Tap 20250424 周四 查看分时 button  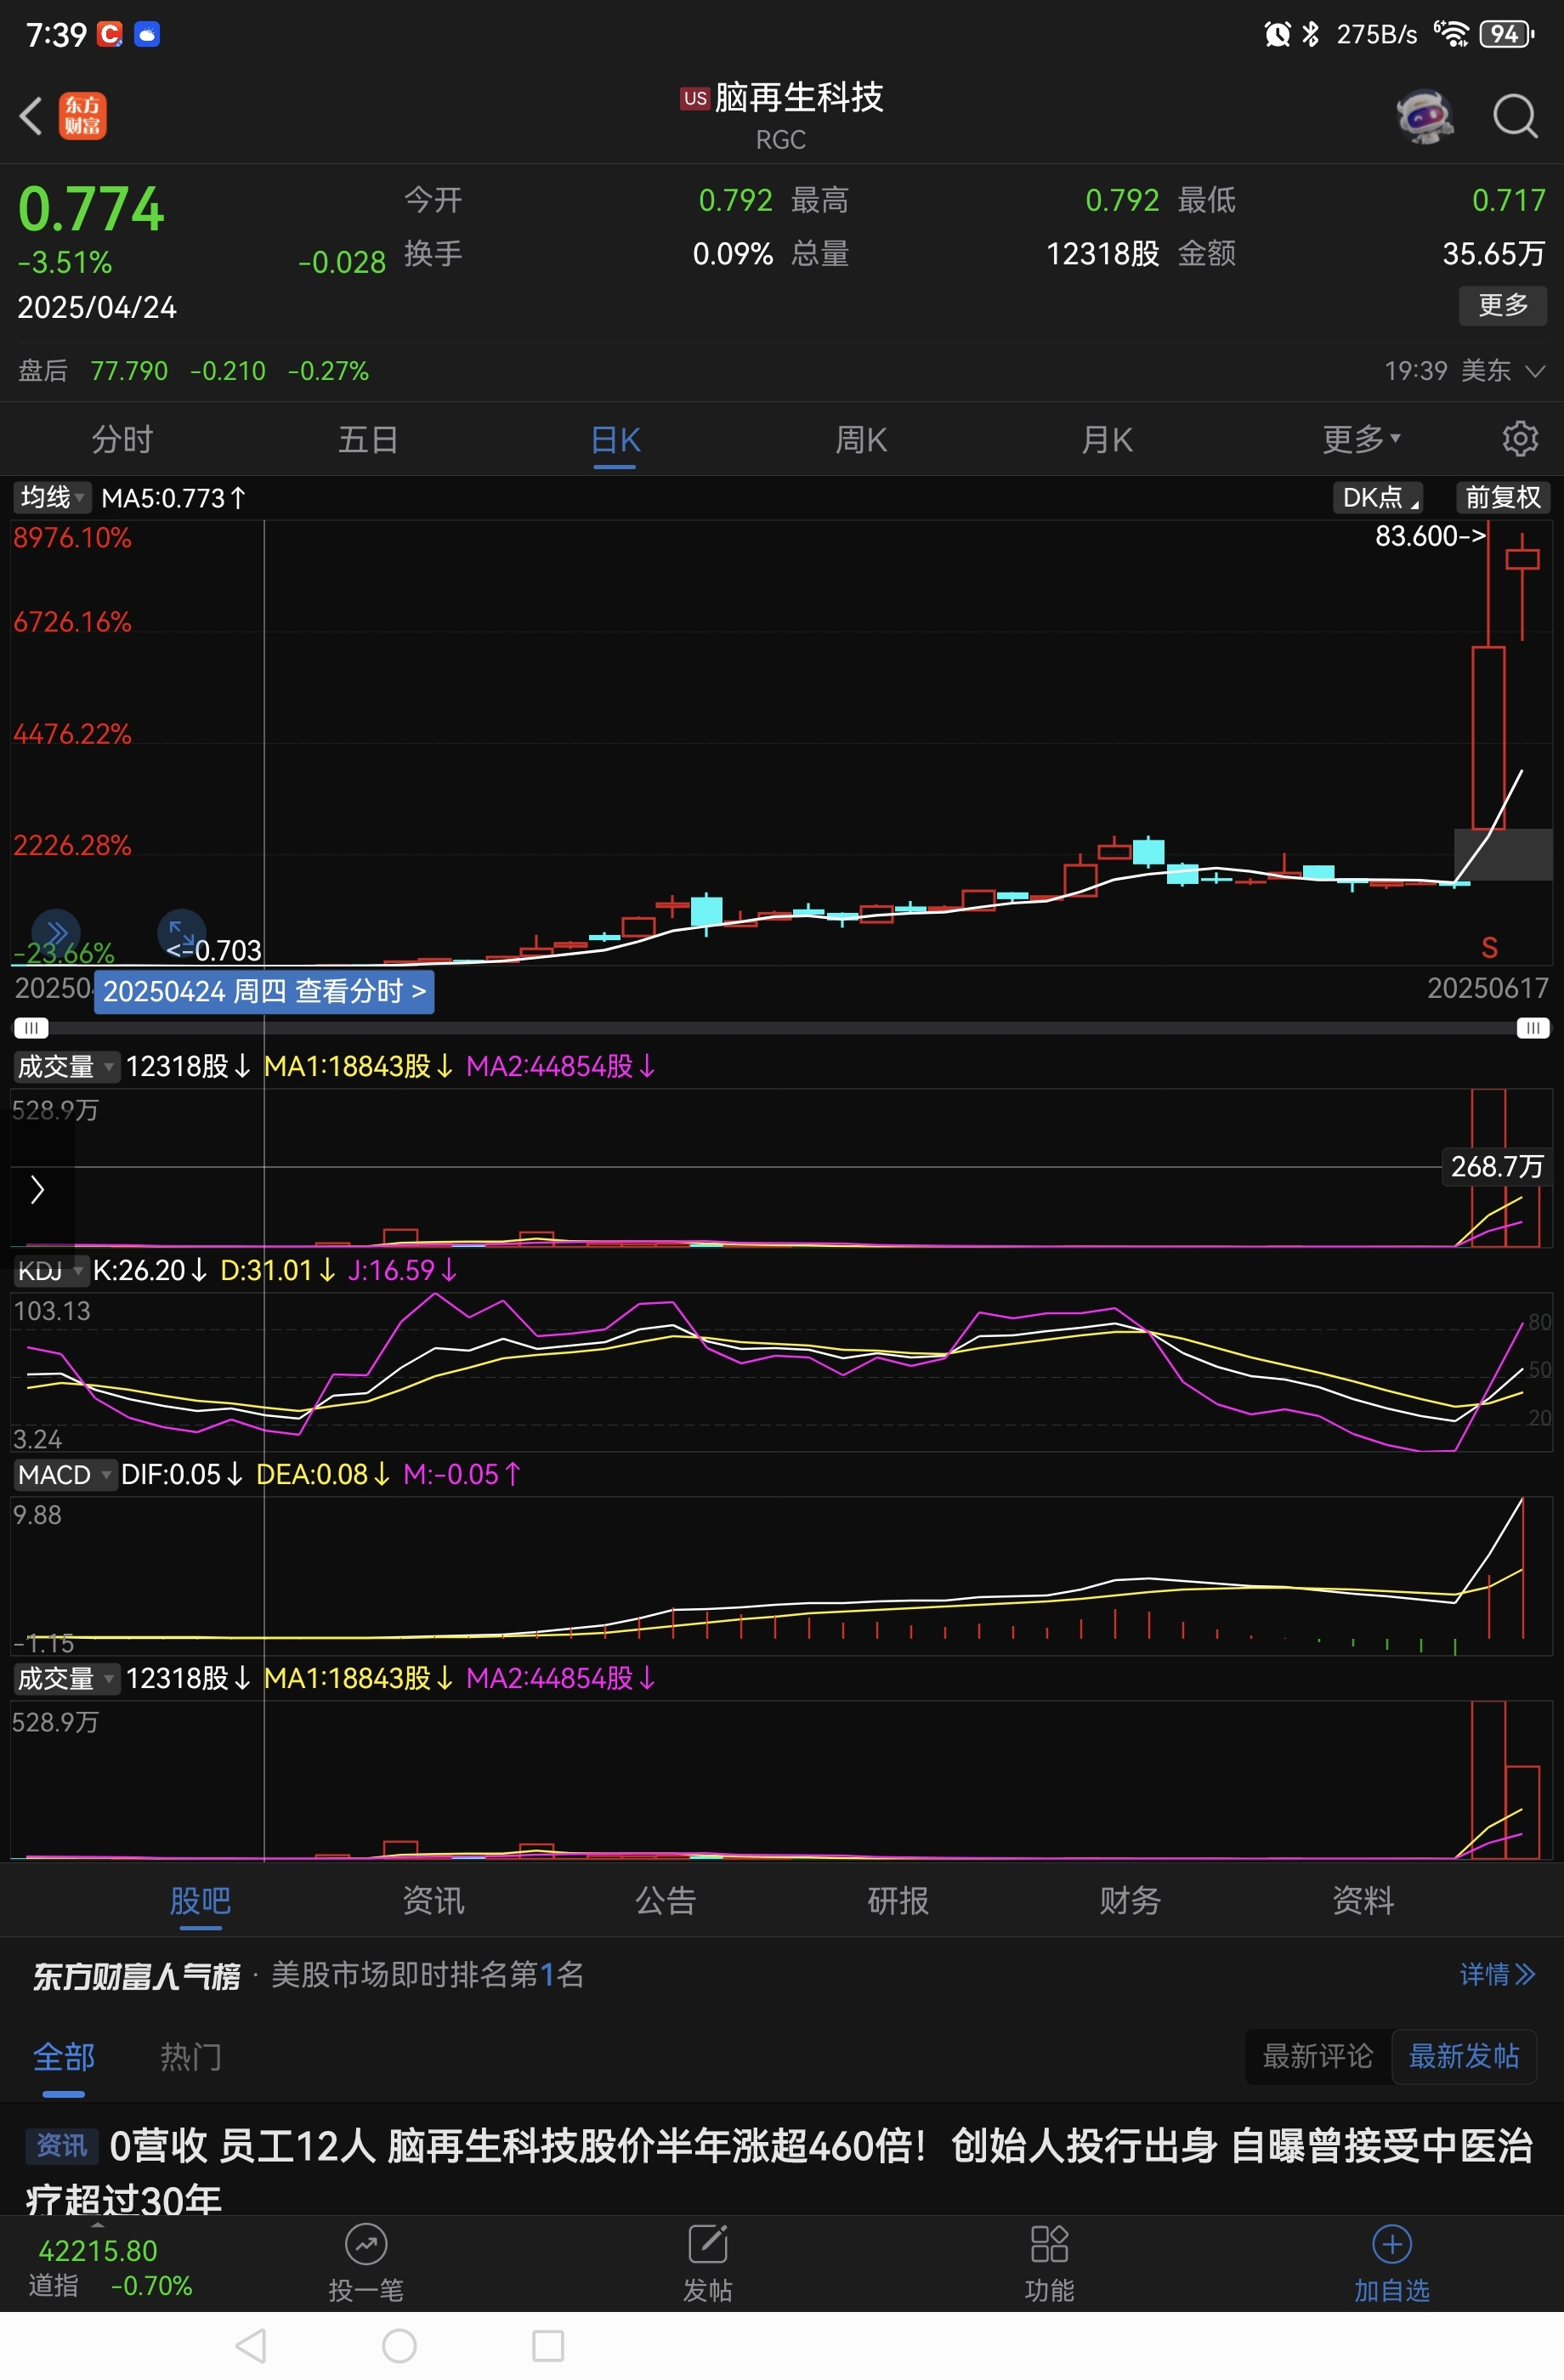point(264,991)
